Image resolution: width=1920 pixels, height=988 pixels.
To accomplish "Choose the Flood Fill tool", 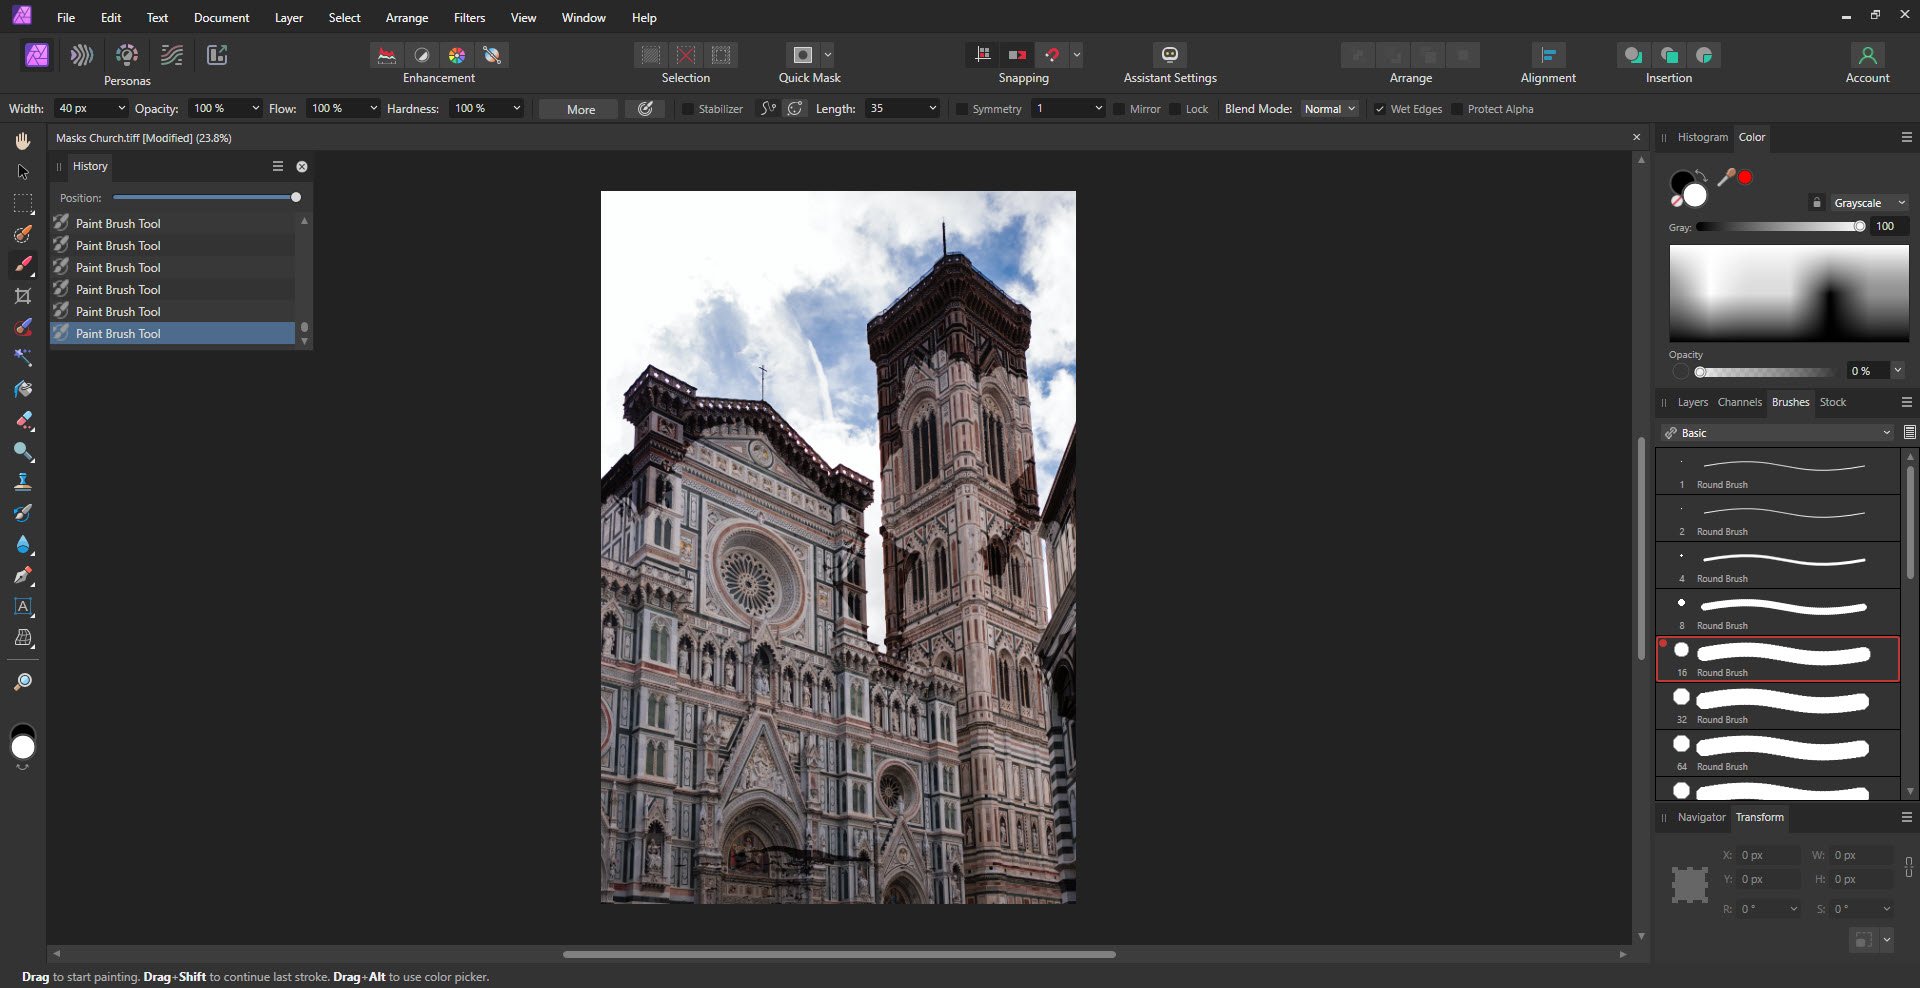I will (x=23, y=389).
